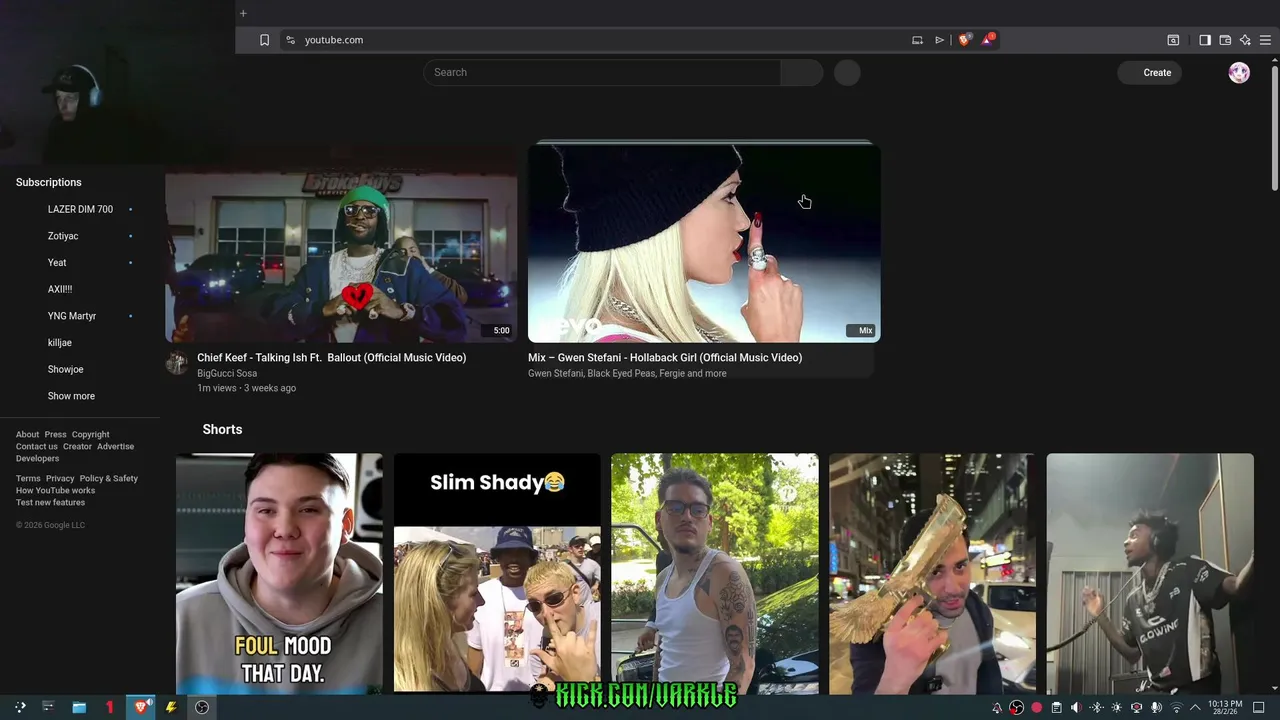This screenshot has width=1280, height=720.
Task: Open Brave Shields lion icon
Action: pyautogui.click(x=965, y=40)
